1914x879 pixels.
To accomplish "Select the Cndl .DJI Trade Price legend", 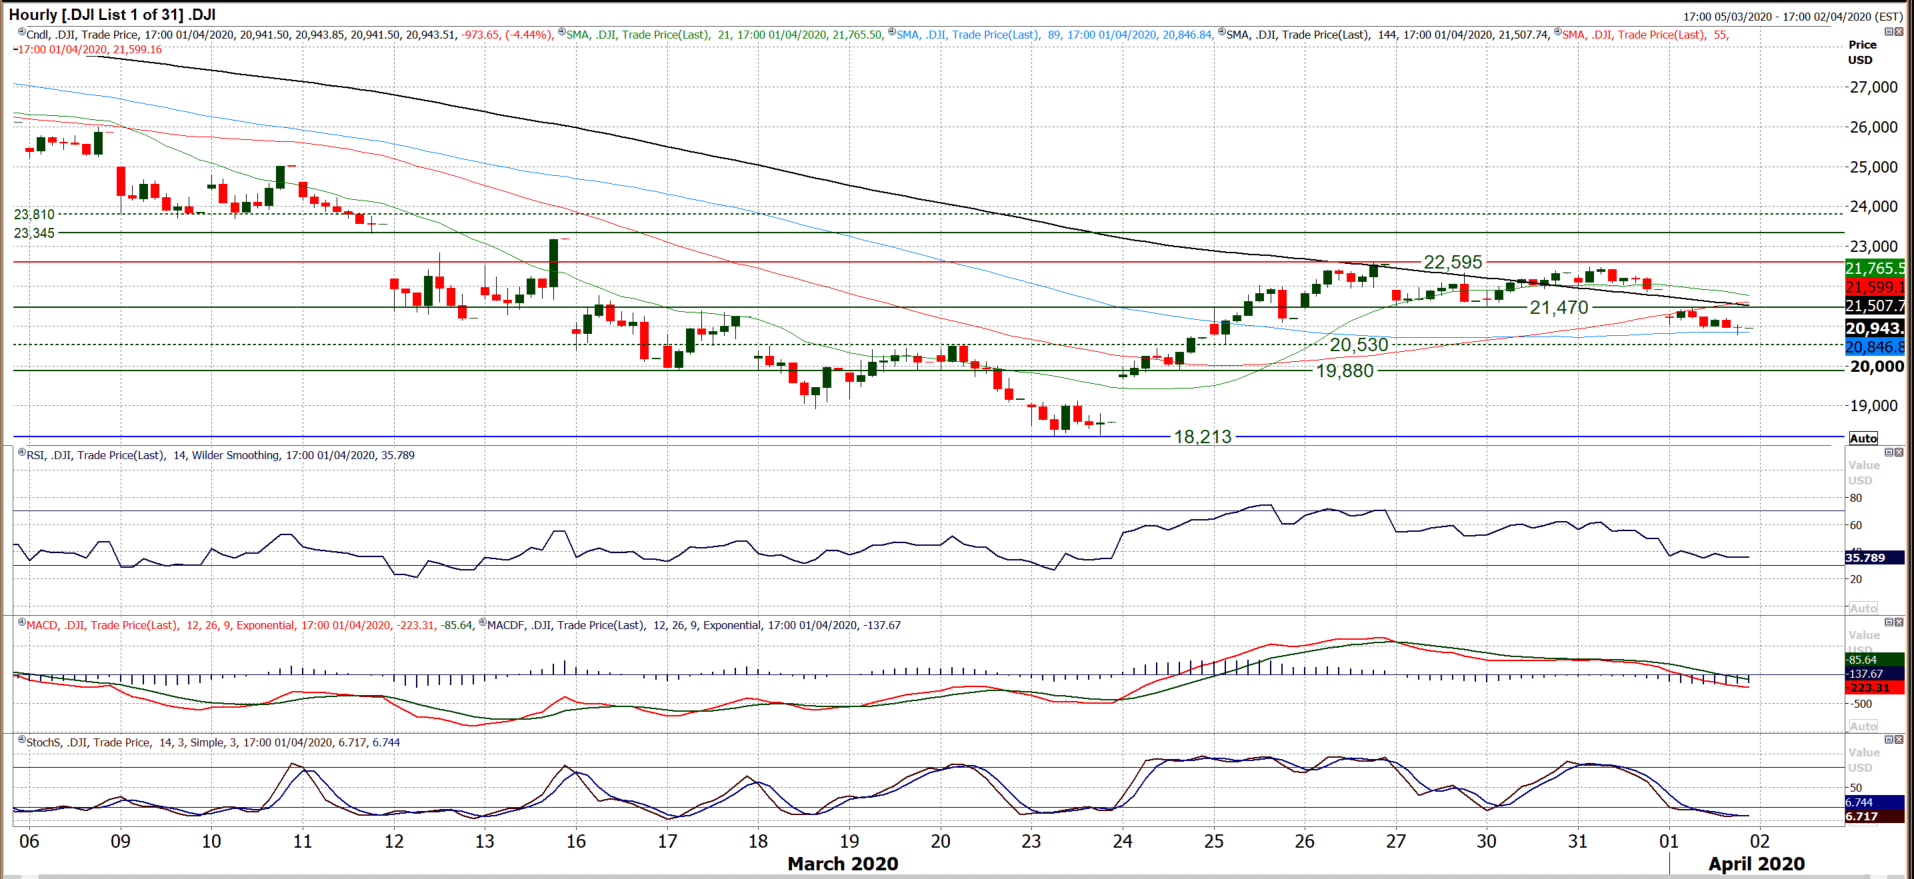I will tap(291, 34).
